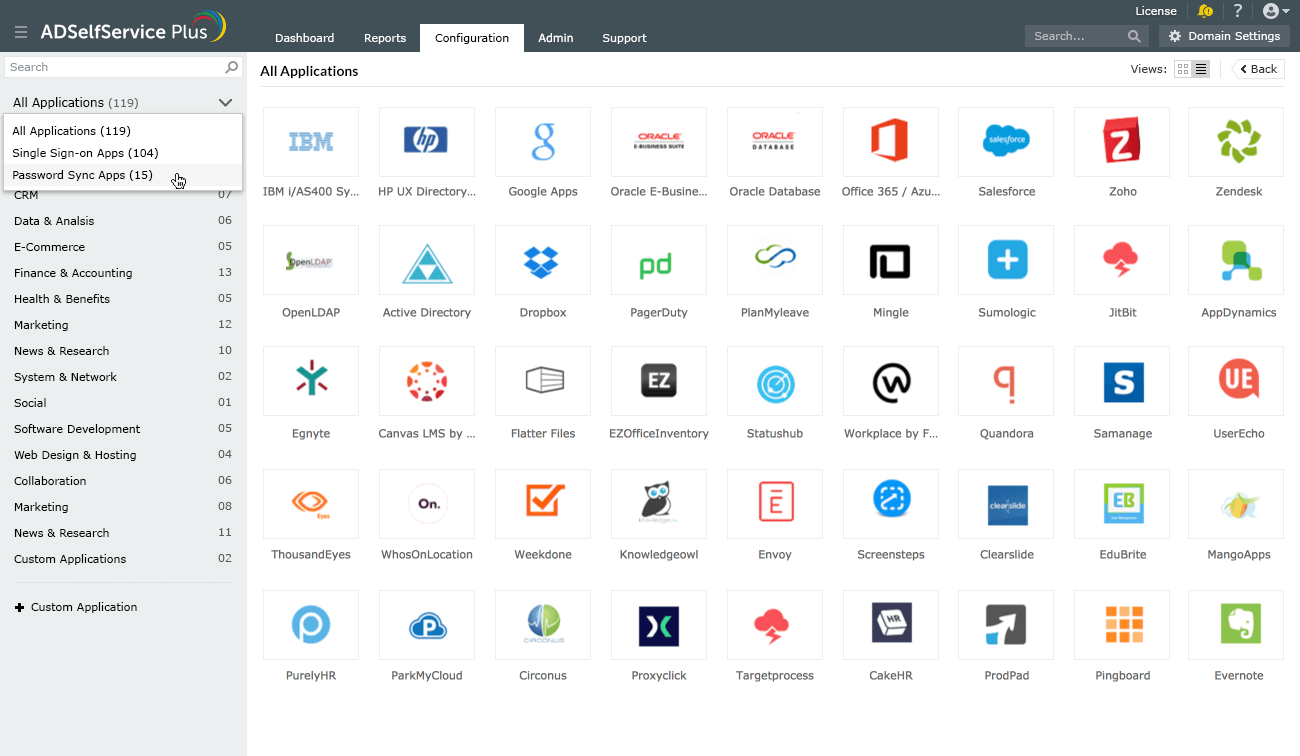Open the Reports tab
The image size is (1300, 756).
(385, 38)
